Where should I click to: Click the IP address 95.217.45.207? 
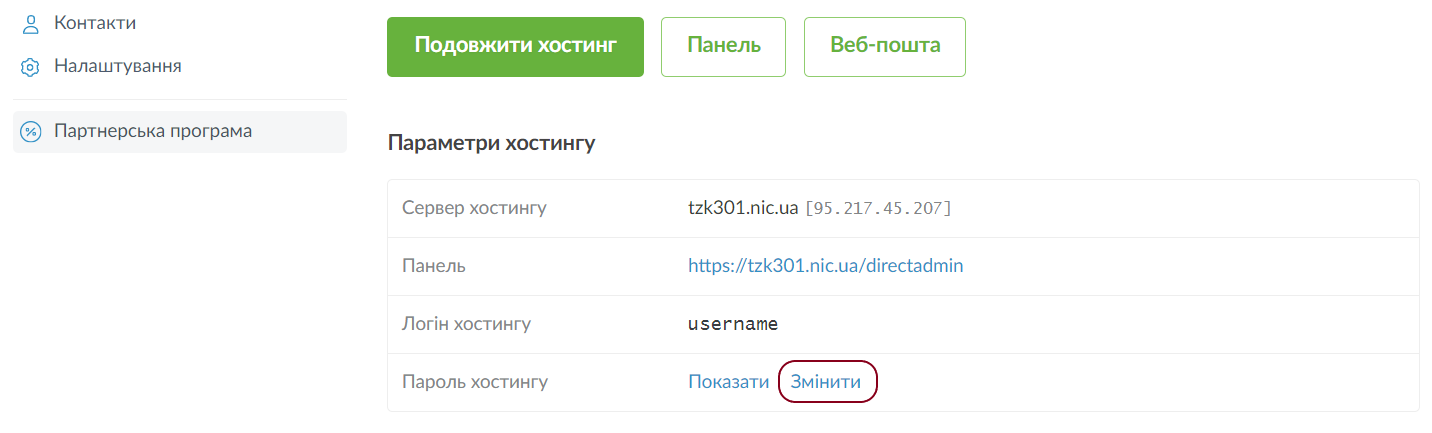[x=878, y=208]
